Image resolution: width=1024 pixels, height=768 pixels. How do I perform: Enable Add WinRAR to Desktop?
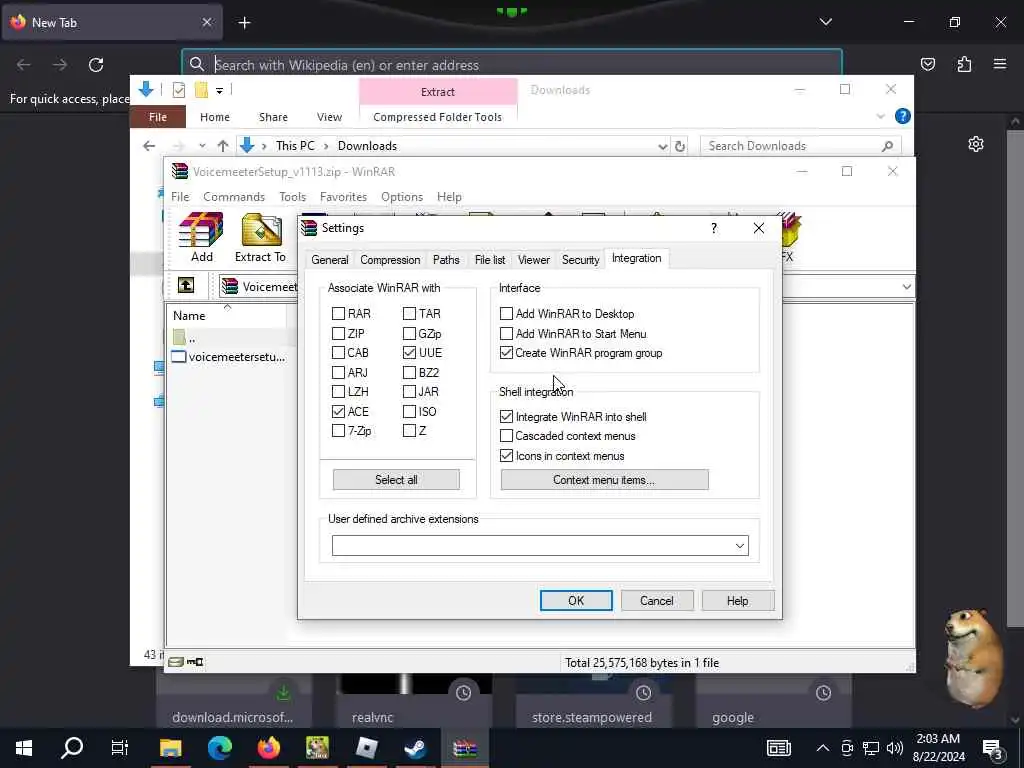click(x=506, y=313)
